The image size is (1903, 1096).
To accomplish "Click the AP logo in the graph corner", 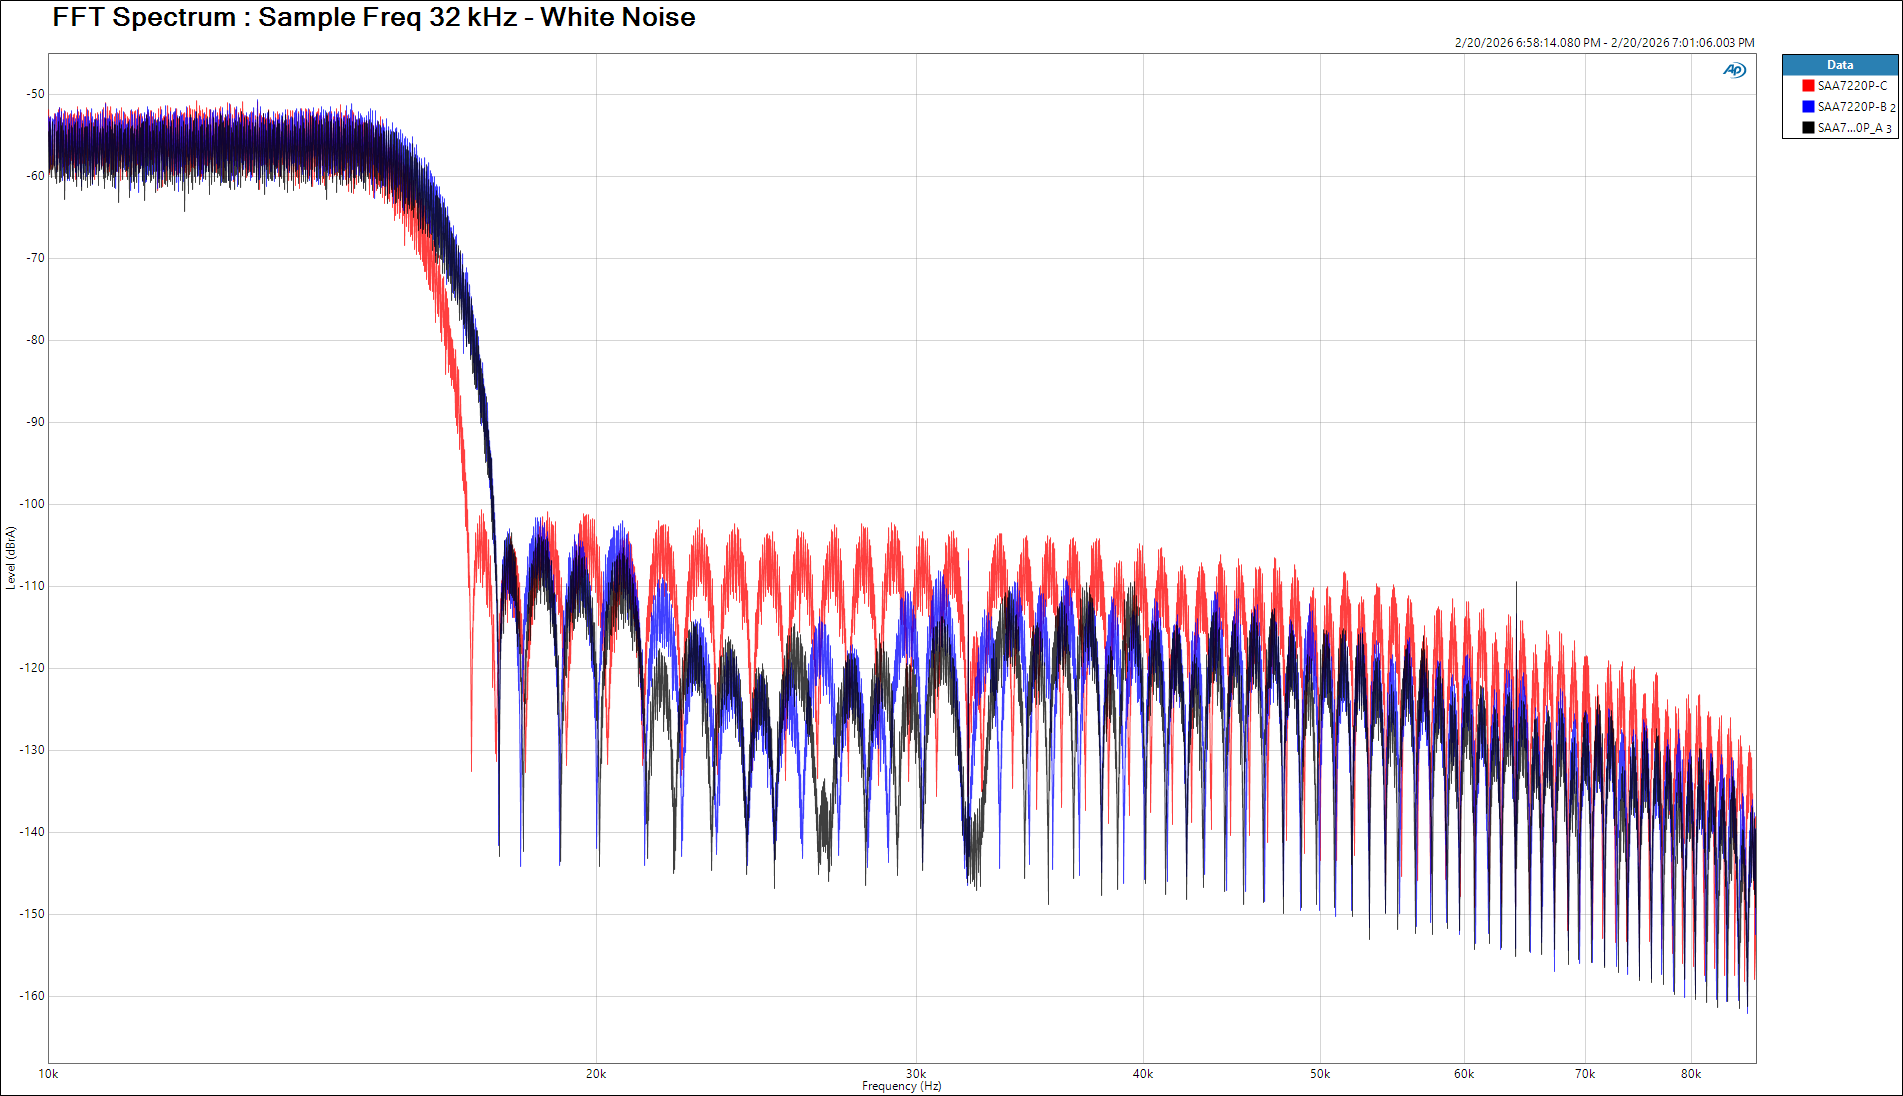I will click(x=1734, y=70).
